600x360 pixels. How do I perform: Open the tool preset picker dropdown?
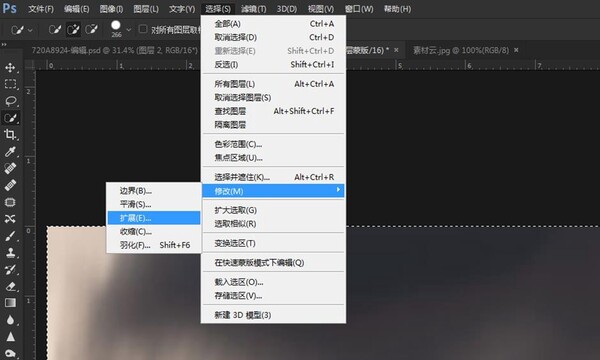21,29
